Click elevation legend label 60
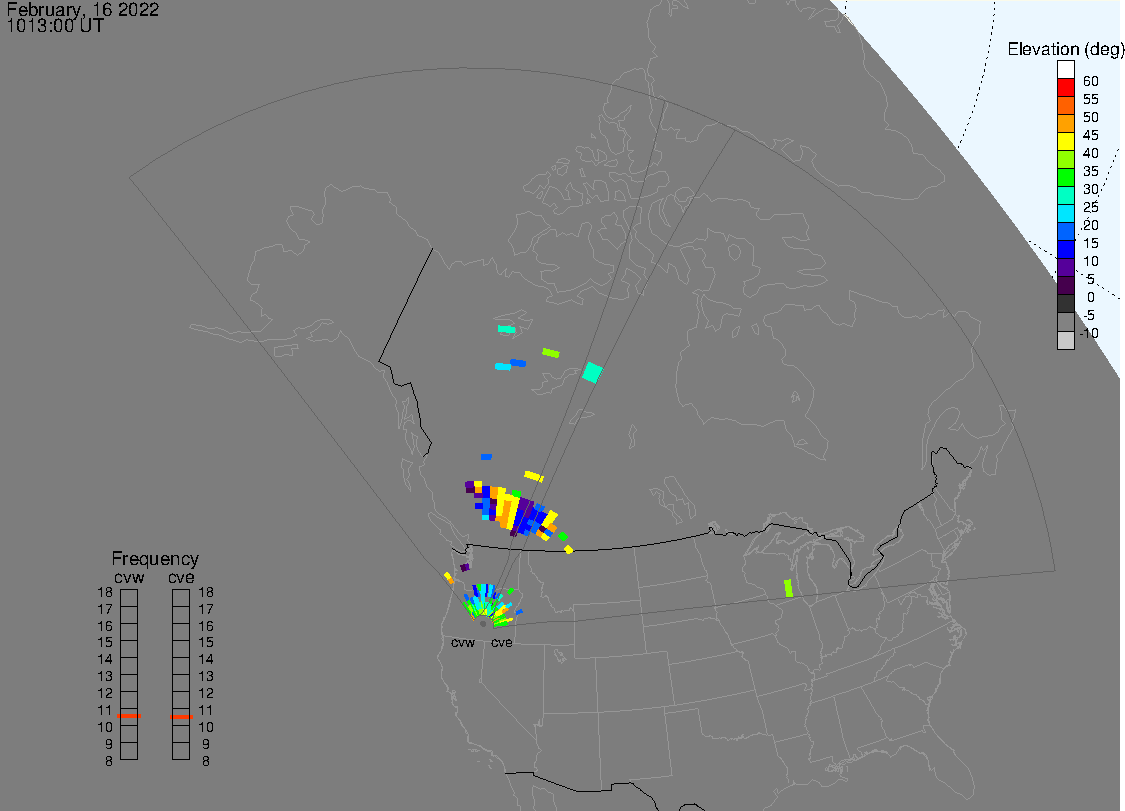 1091,81
